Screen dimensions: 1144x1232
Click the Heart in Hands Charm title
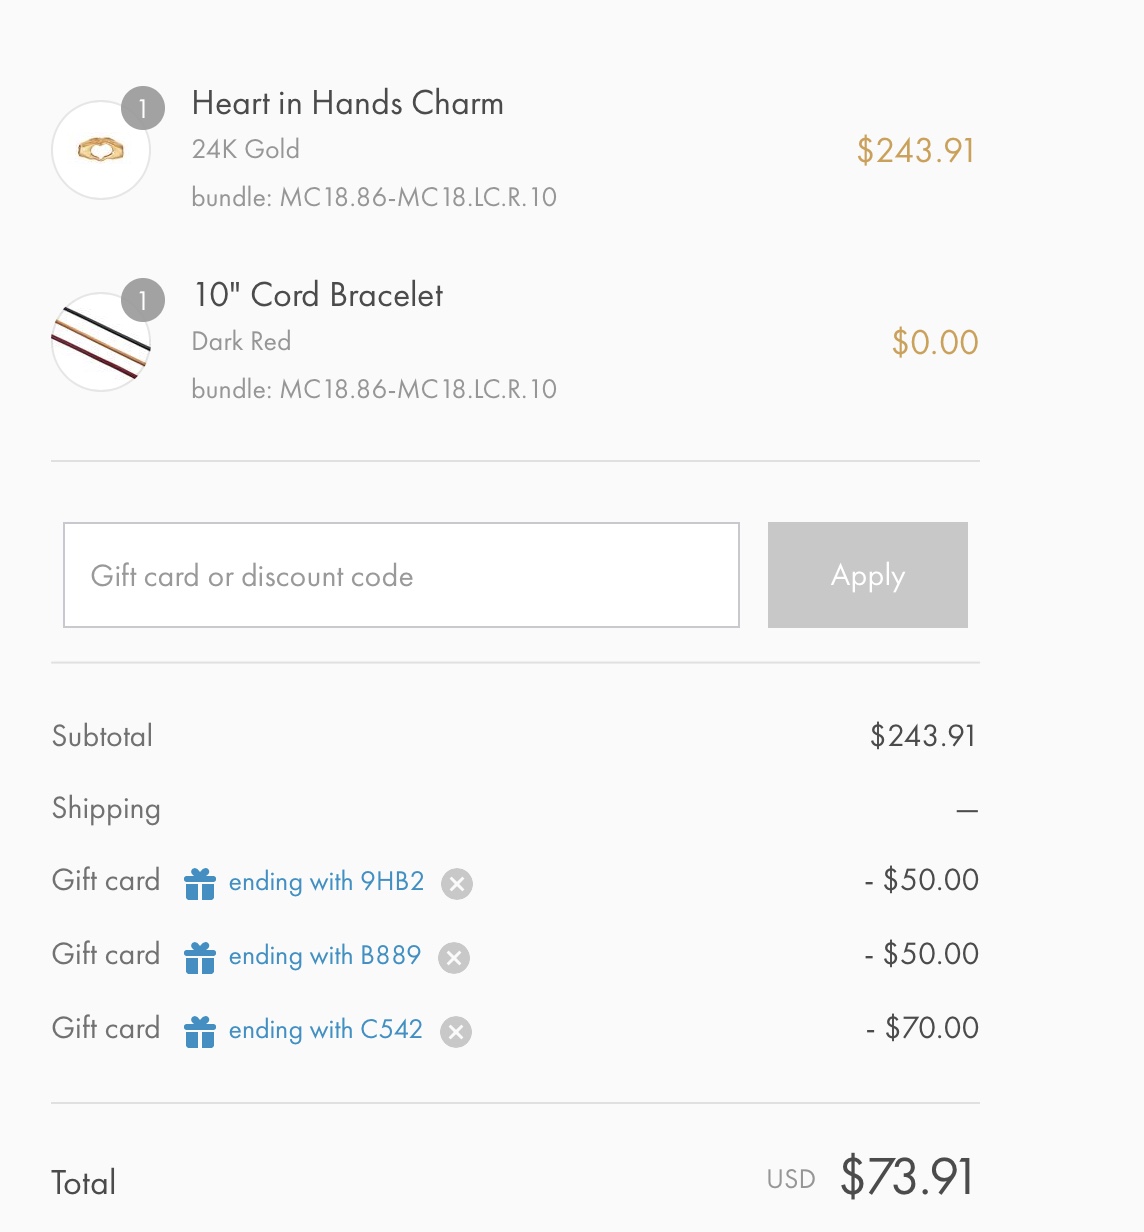pos(348,103)
